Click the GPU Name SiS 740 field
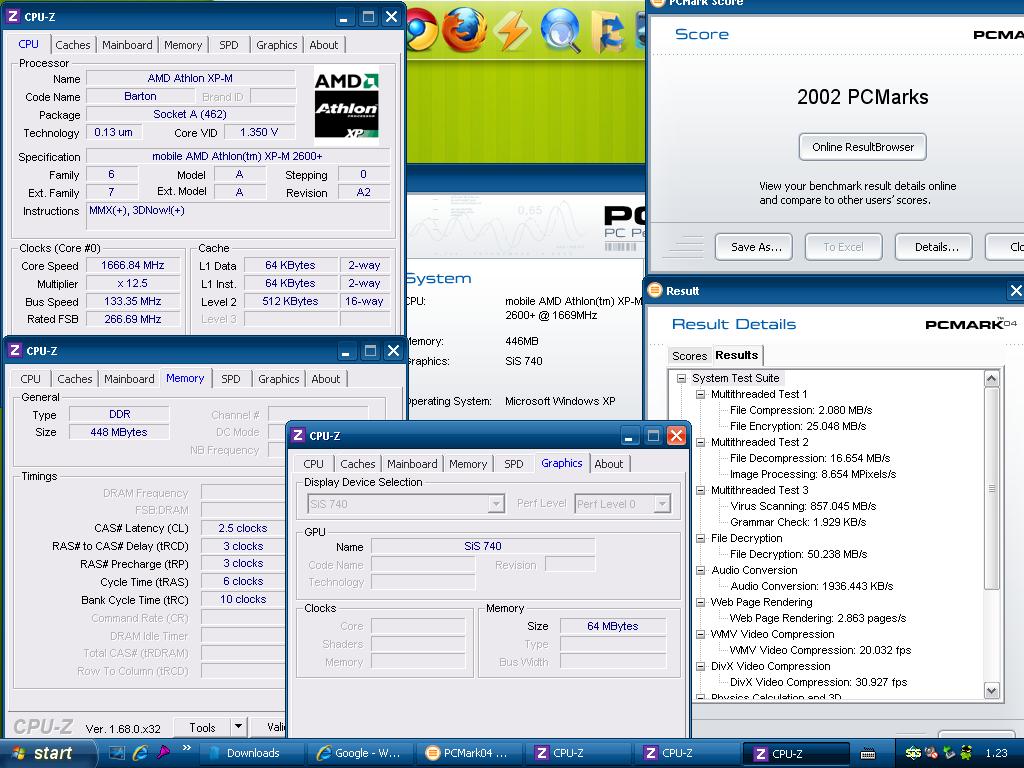 click(483, 546)
